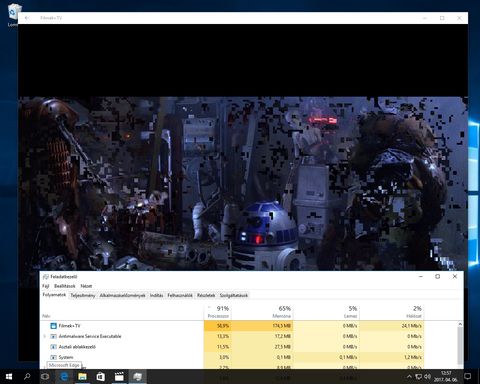
Task: Click the 24,1 Mb/s network cell
Action: pyautogui.click(x=392, y=326)
